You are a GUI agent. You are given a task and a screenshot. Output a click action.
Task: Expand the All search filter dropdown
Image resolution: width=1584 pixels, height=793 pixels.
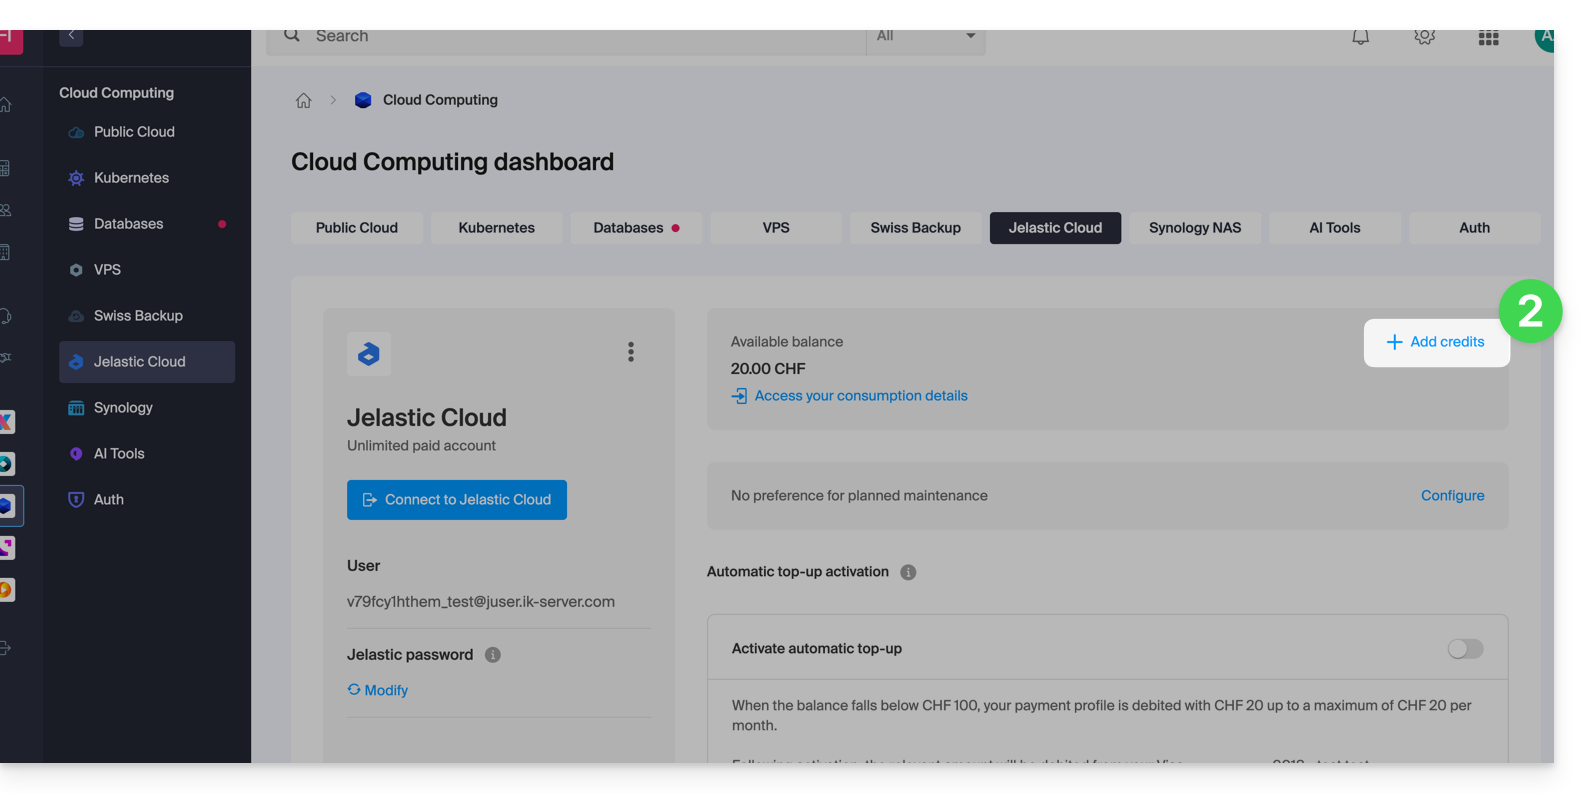click(x=925, y=37)
